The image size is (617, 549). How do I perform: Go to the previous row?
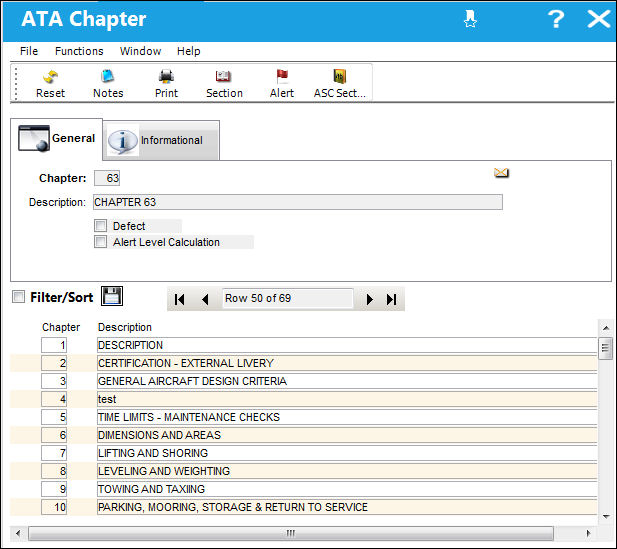205,299
